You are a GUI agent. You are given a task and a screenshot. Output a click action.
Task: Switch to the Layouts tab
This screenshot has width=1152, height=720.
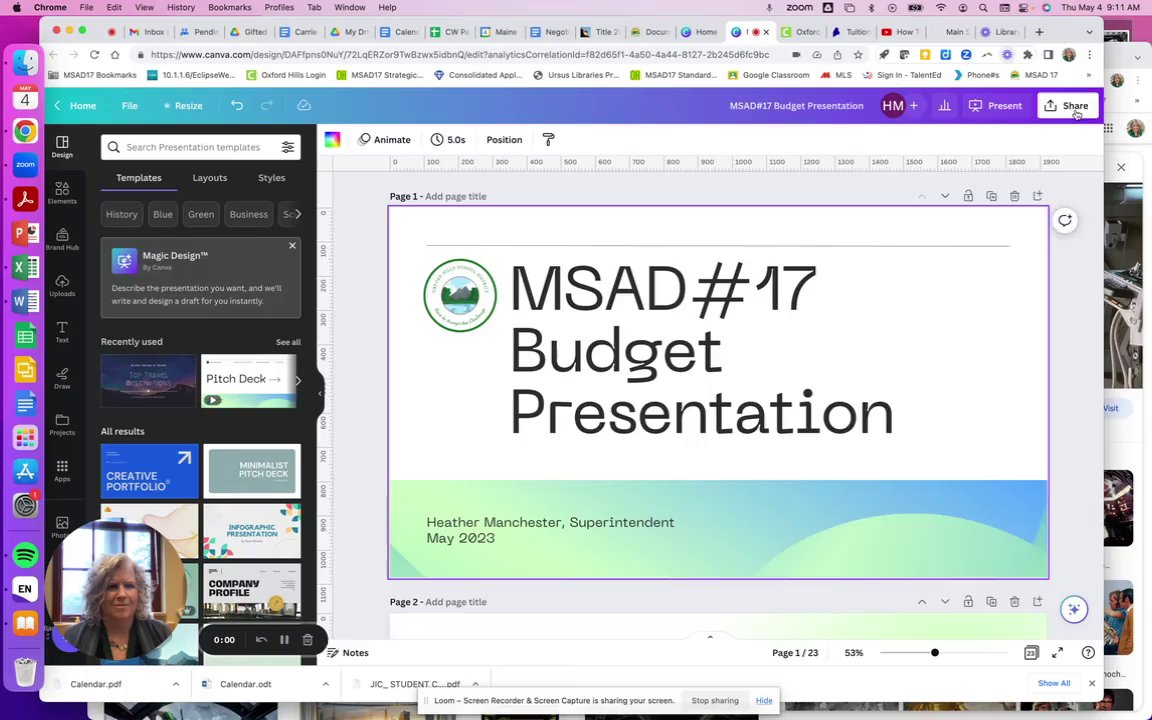click(209, 178)
